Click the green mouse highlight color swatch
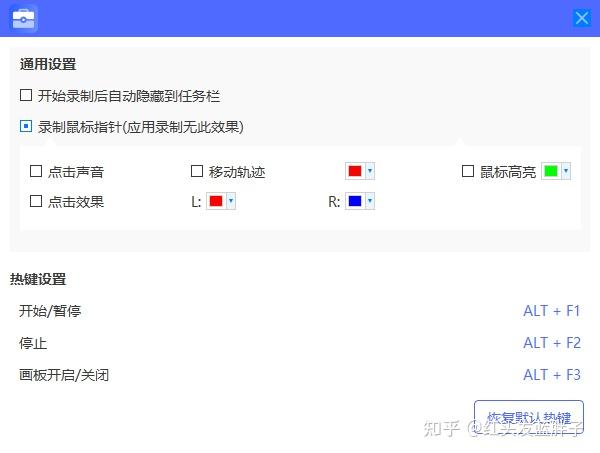The image size is (600, 453). coord(550,171)
